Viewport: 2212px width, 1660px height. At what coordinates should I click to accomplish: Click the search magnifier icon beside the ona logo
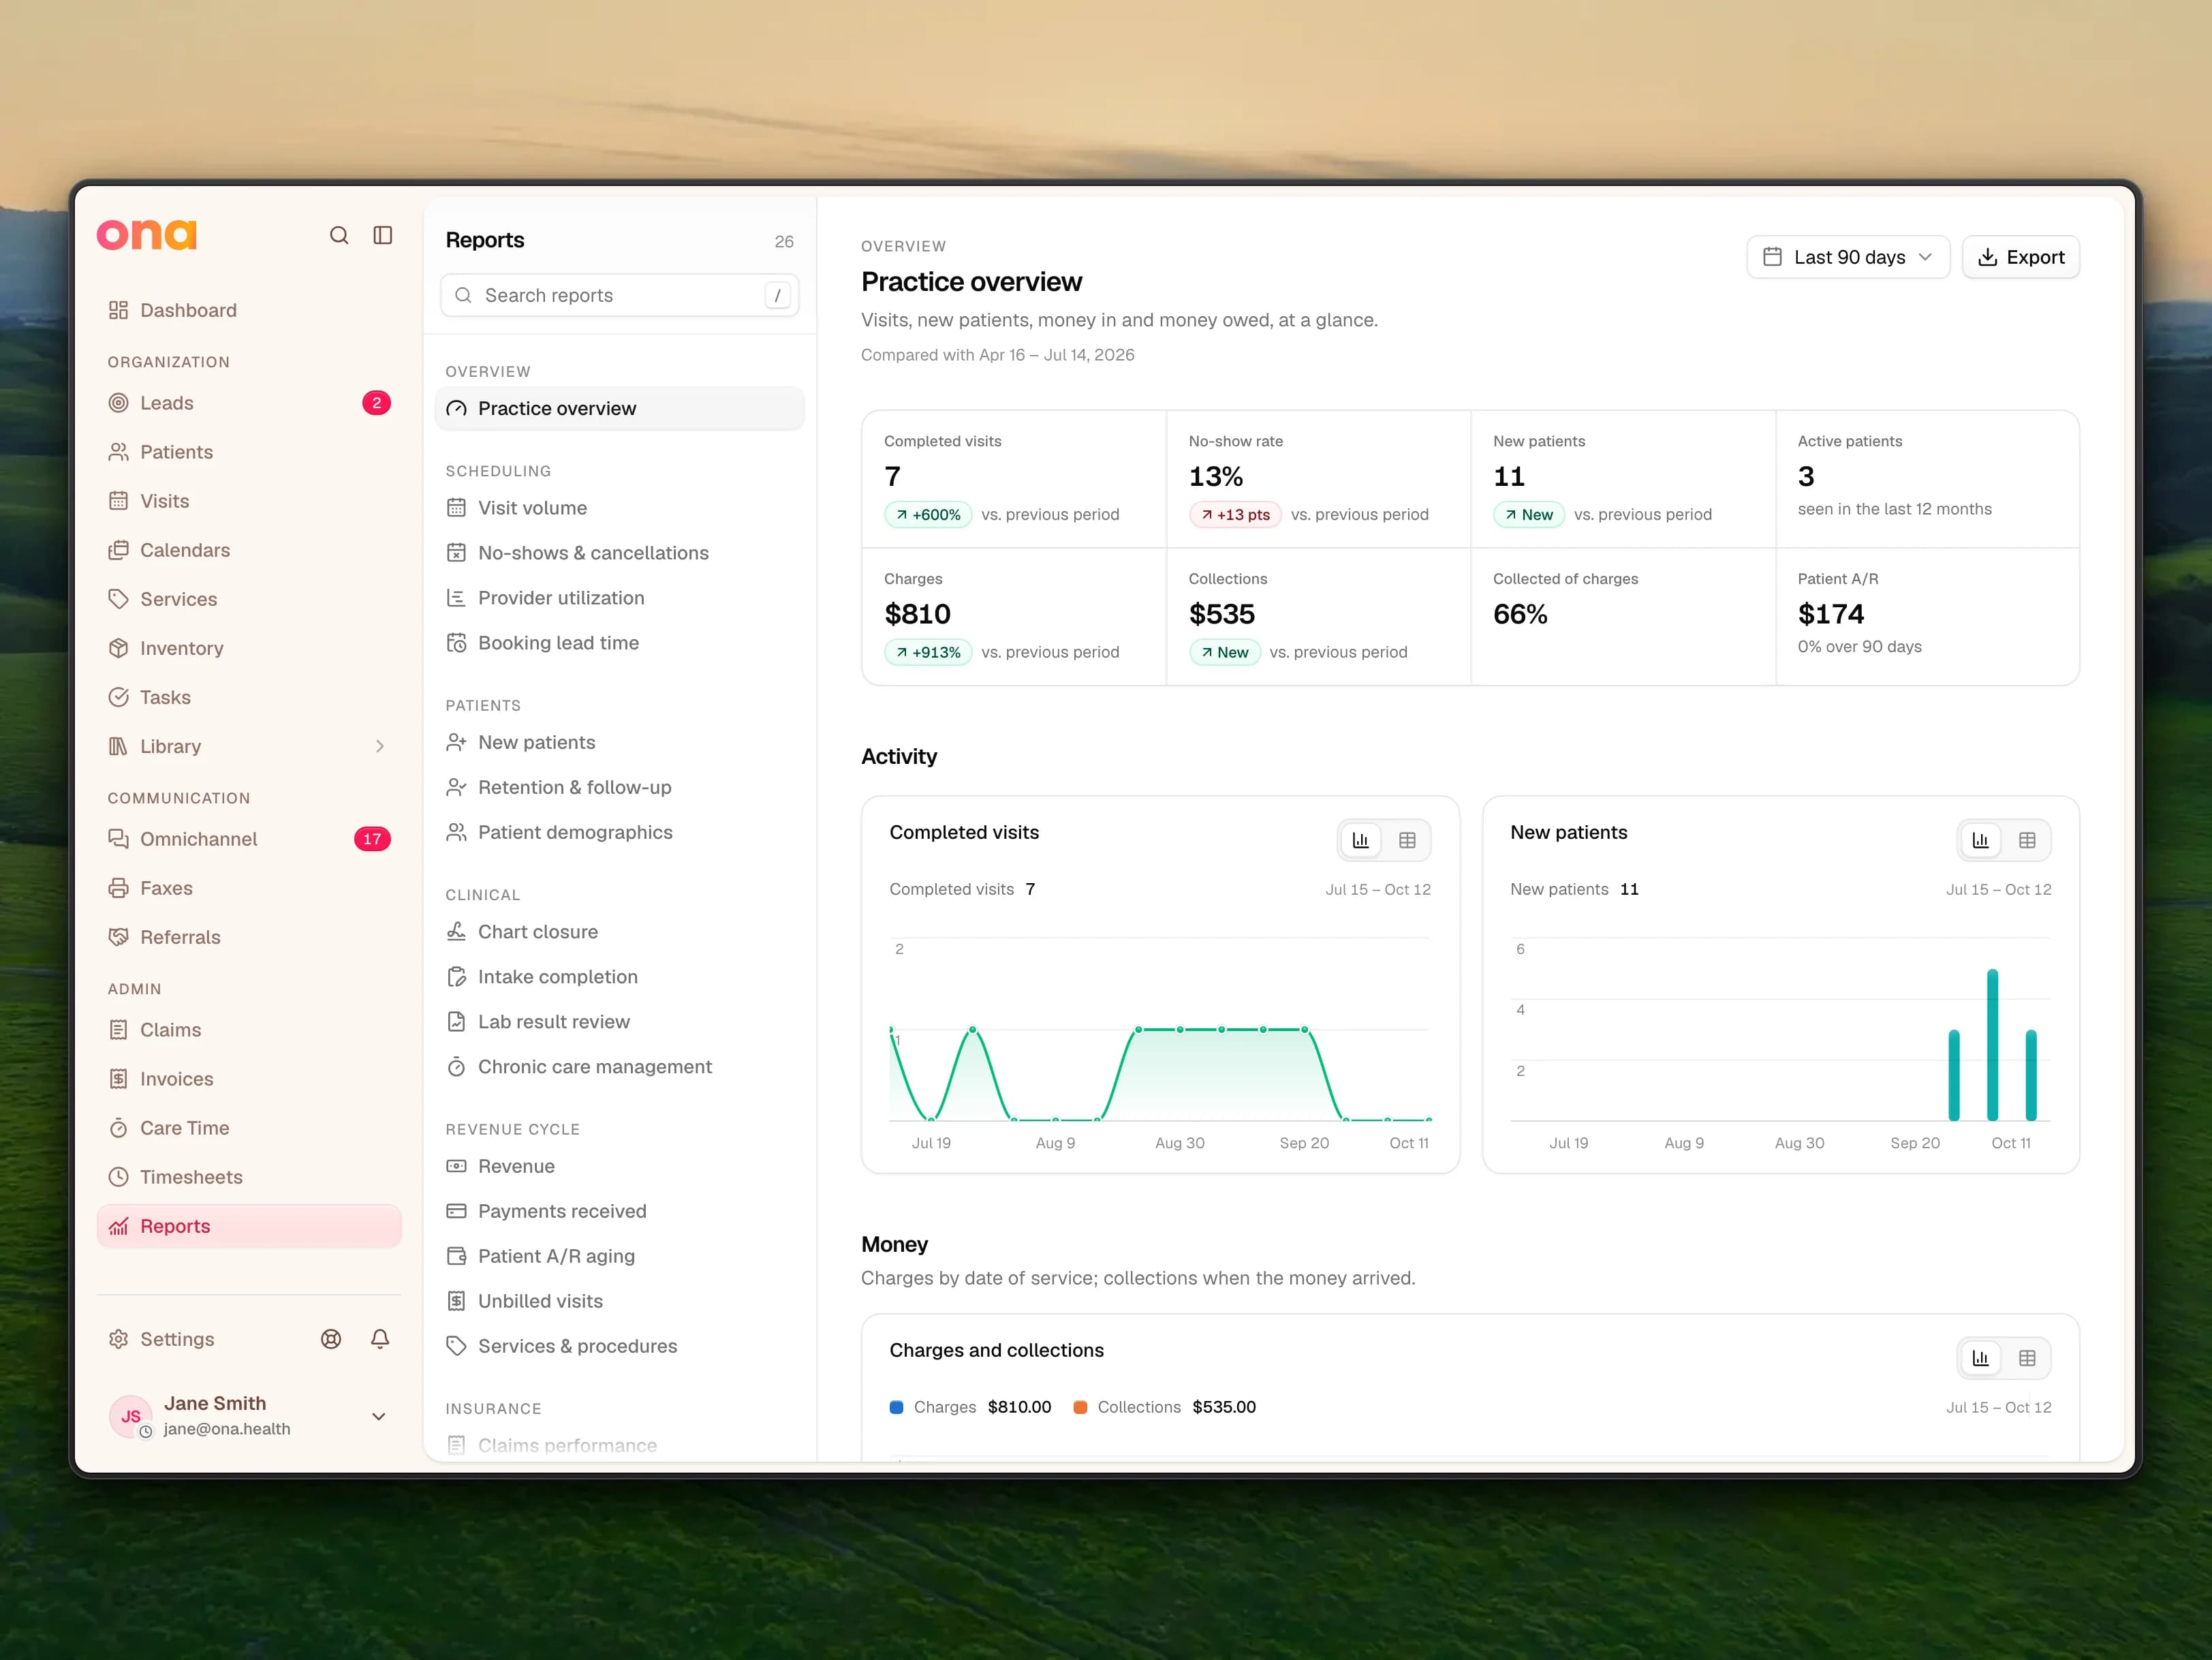pyautogui.click(x=339, y=235)
